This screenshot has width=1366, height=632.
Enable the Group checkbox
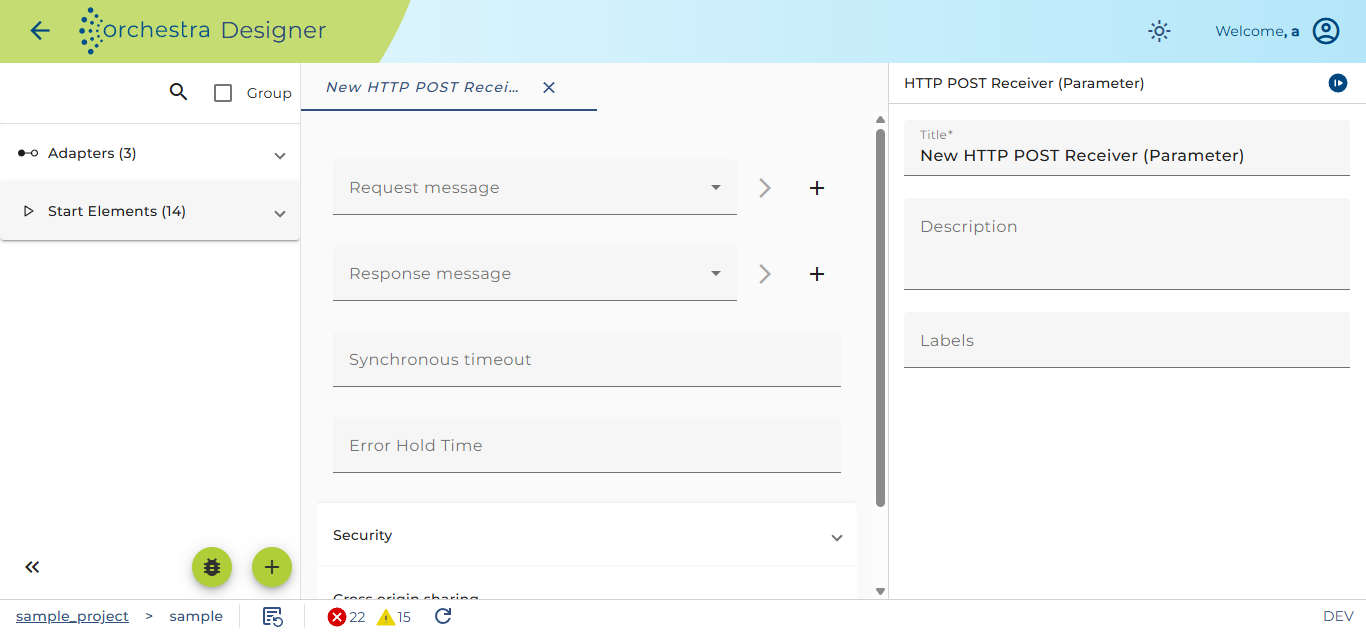[x=224, y=93]
